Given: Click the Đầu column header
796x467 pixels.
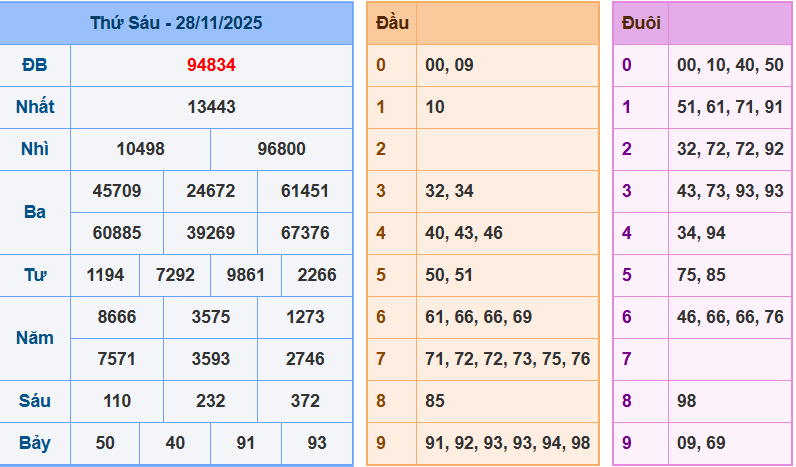Looking at the screenshot, I should (x=391, y=23).
